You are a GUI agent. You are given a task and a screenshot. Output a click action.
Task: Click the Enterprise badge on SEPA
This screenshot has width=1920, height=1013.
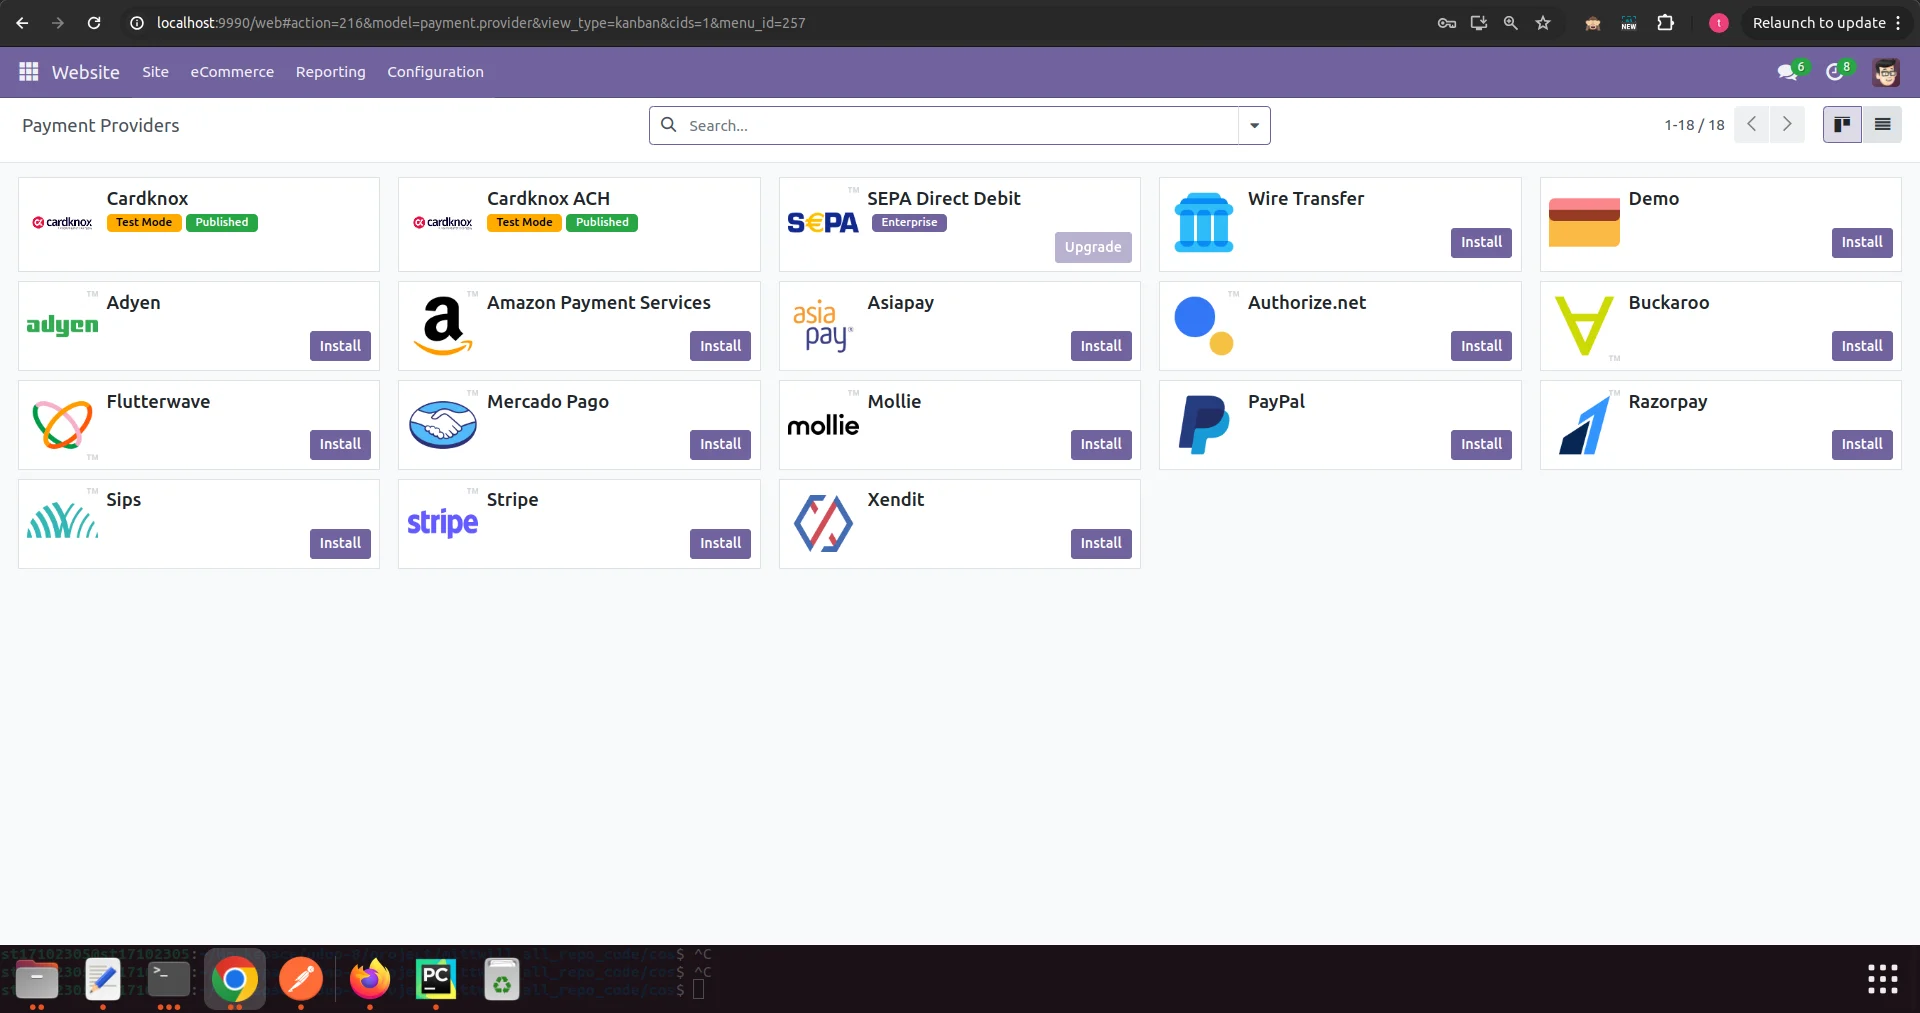coord(909,223)
